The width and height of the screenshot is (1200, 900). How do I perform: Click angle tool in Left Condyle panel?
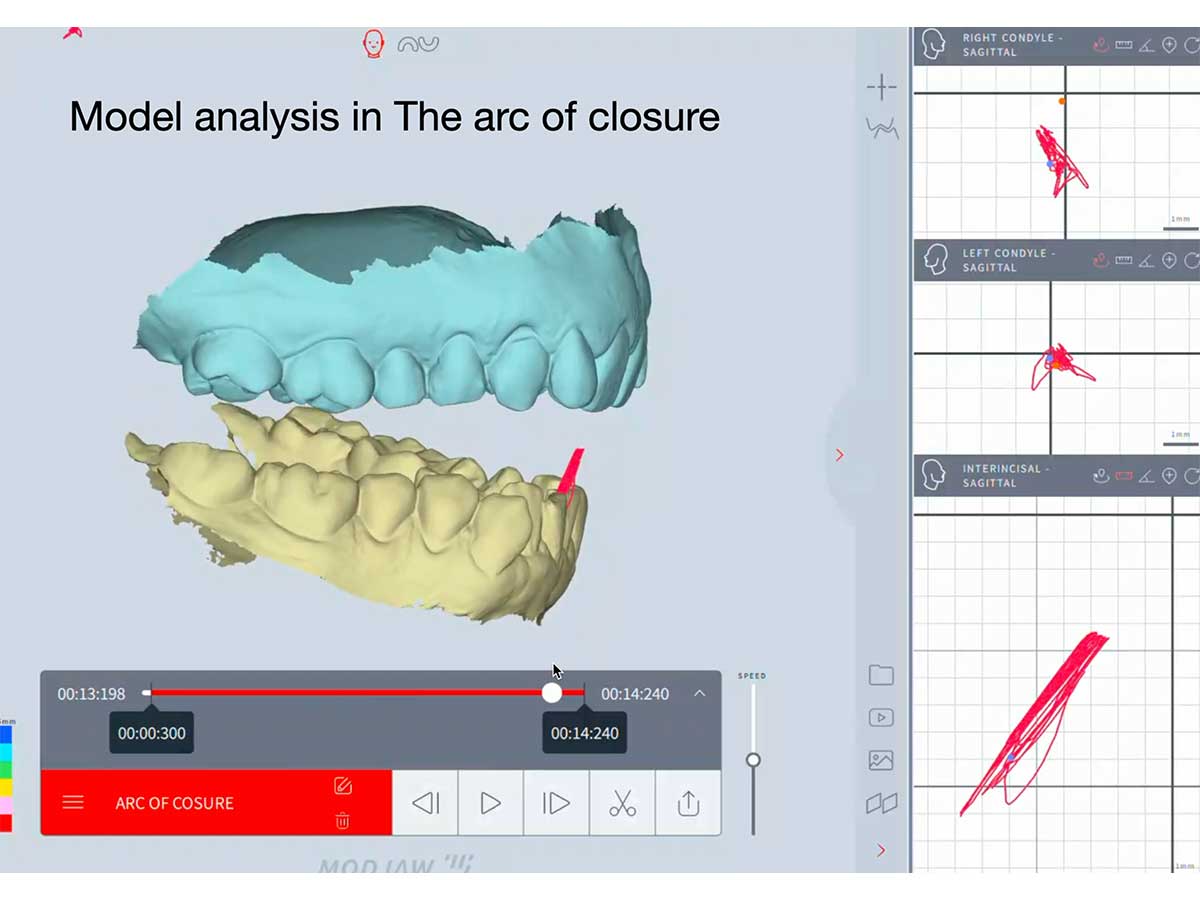point(1146,261)
